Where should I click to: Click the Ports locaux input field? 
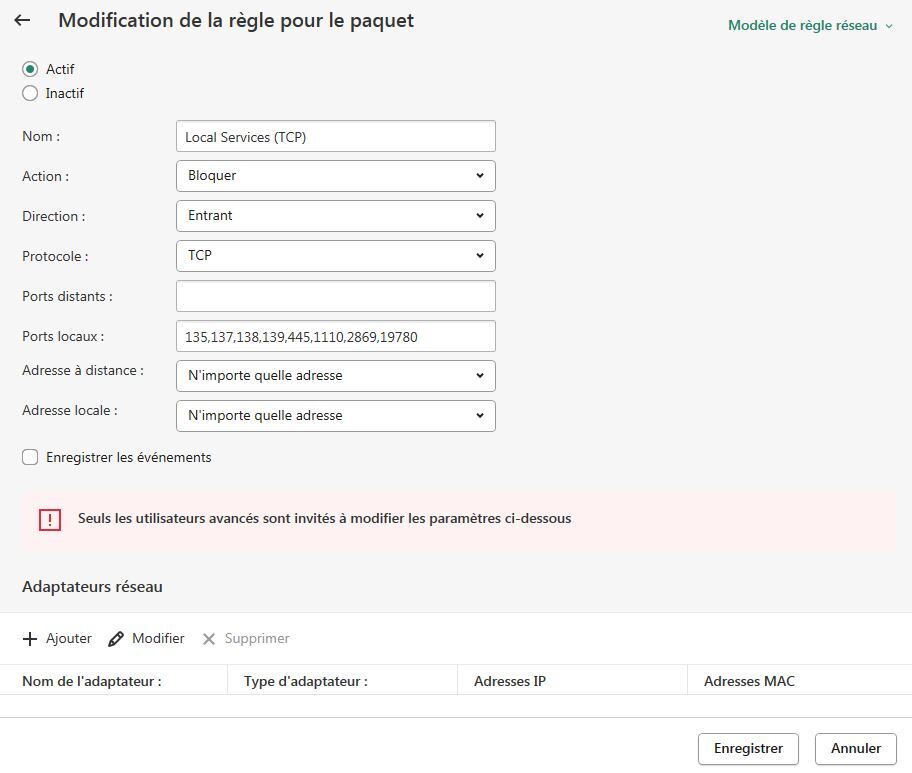click(x=335, y=337)
